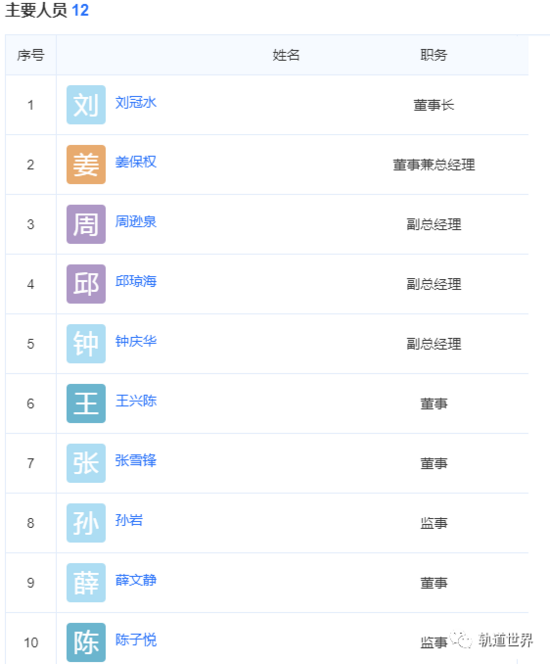550x664 pixels.
Task: Open 姜保权 profile link
Action: (x=136, y=162)
